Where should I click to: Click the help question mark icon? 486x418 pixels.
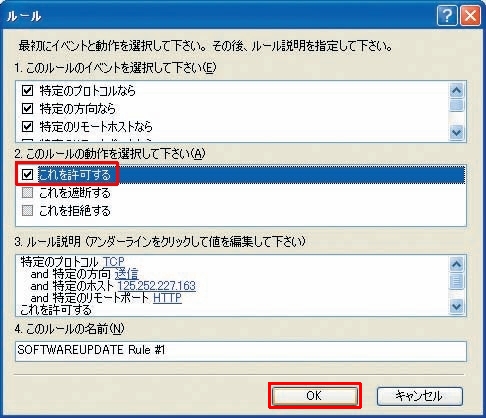447,16
